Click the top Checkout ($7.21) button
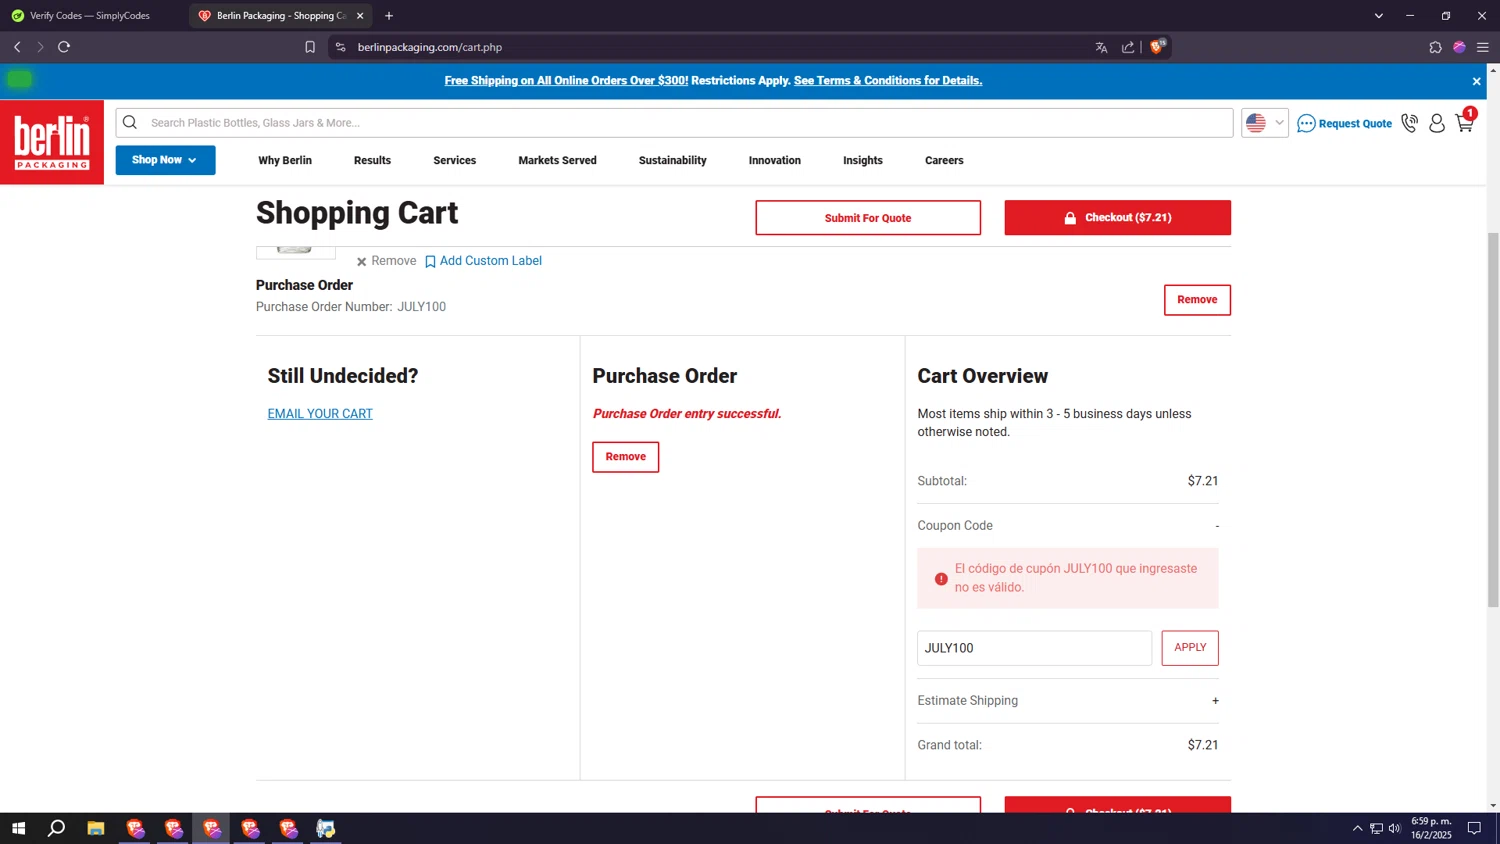Screen dimensions: 1500x844 click(x=1117, y=218)
